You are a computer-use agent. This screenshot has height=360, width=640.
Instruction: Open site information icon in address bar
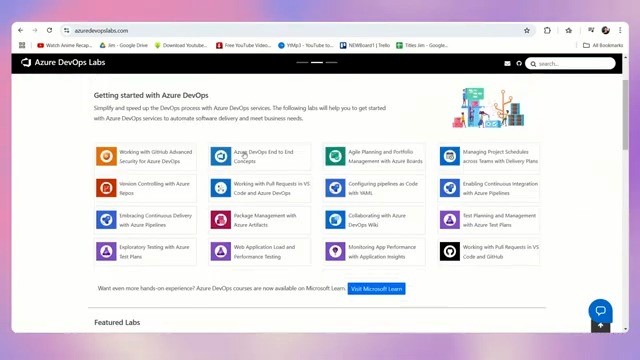67,31
